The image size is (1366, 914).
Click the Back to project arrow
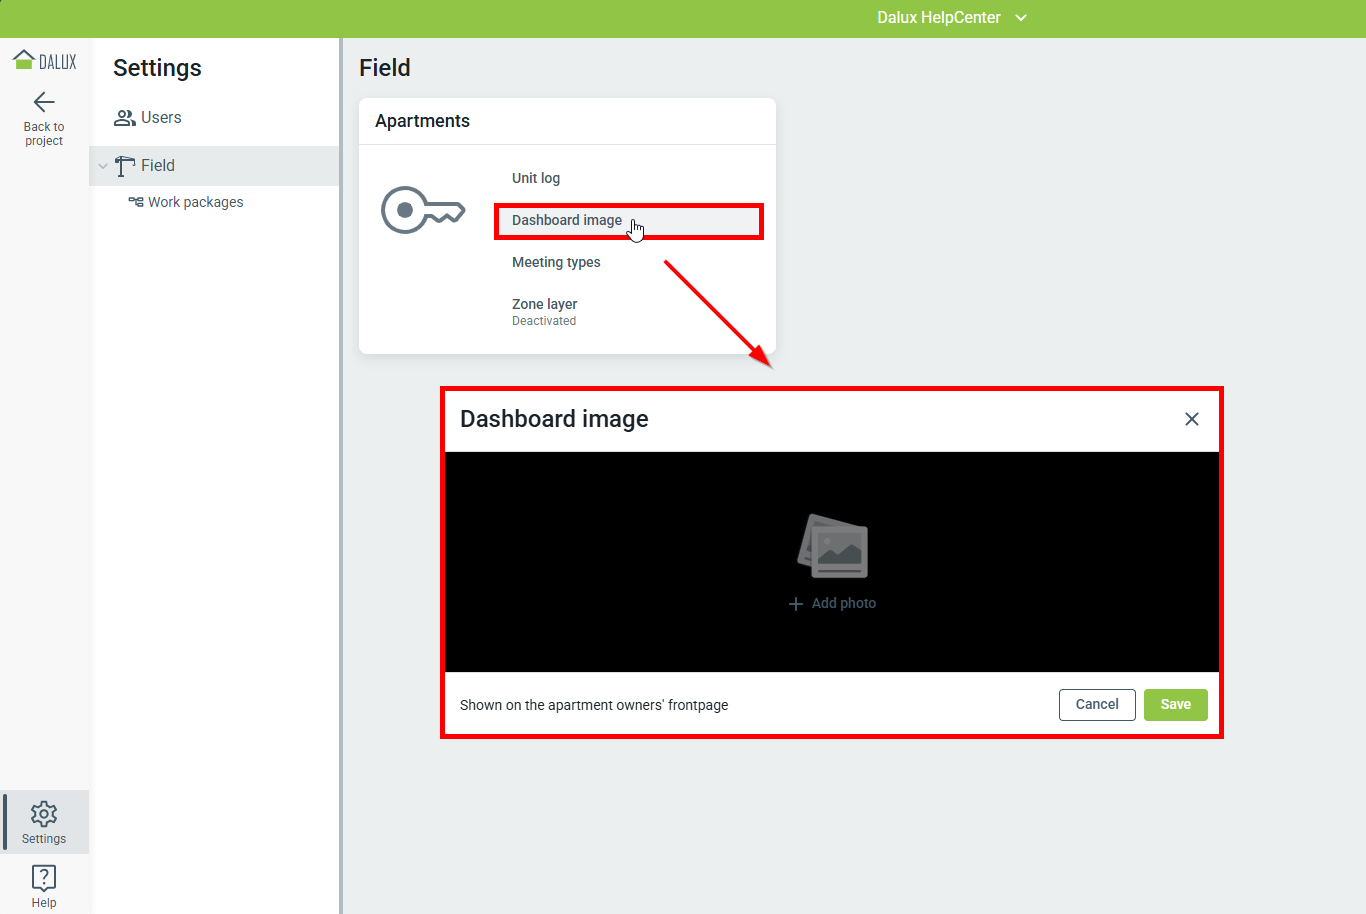coord(44,102)
